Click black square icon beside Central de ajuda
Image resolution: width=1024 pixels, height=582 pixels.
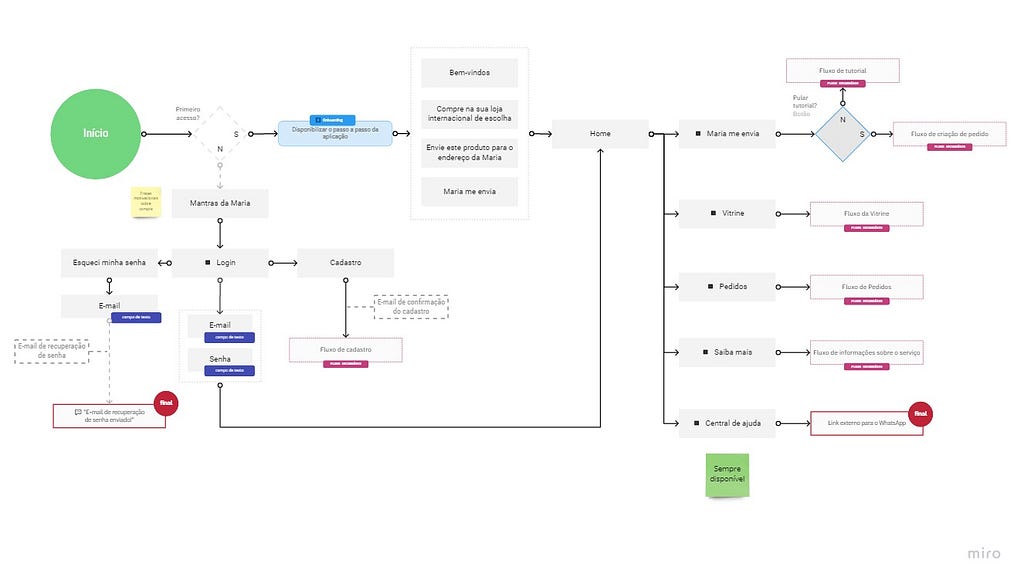697,423
